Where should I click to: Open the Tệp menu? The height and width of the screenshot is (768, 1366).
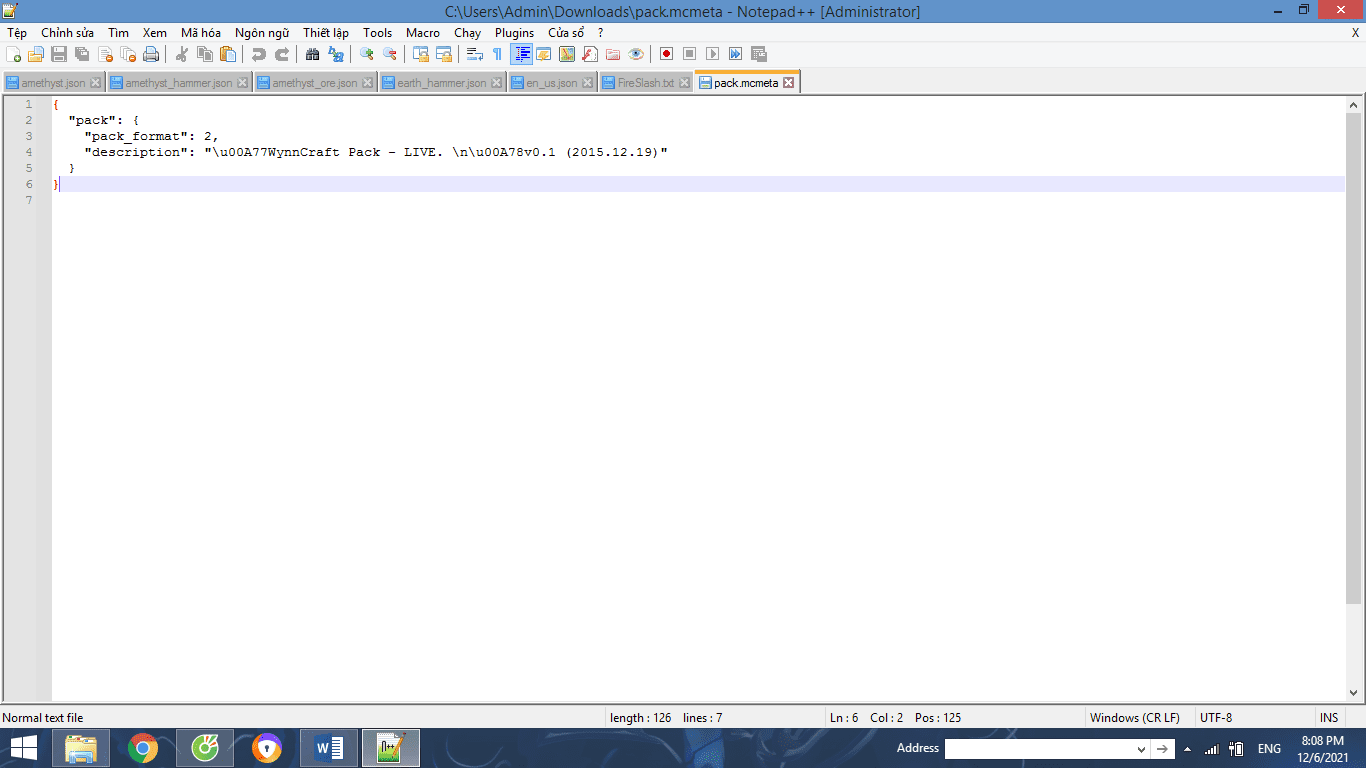(17, 33)
